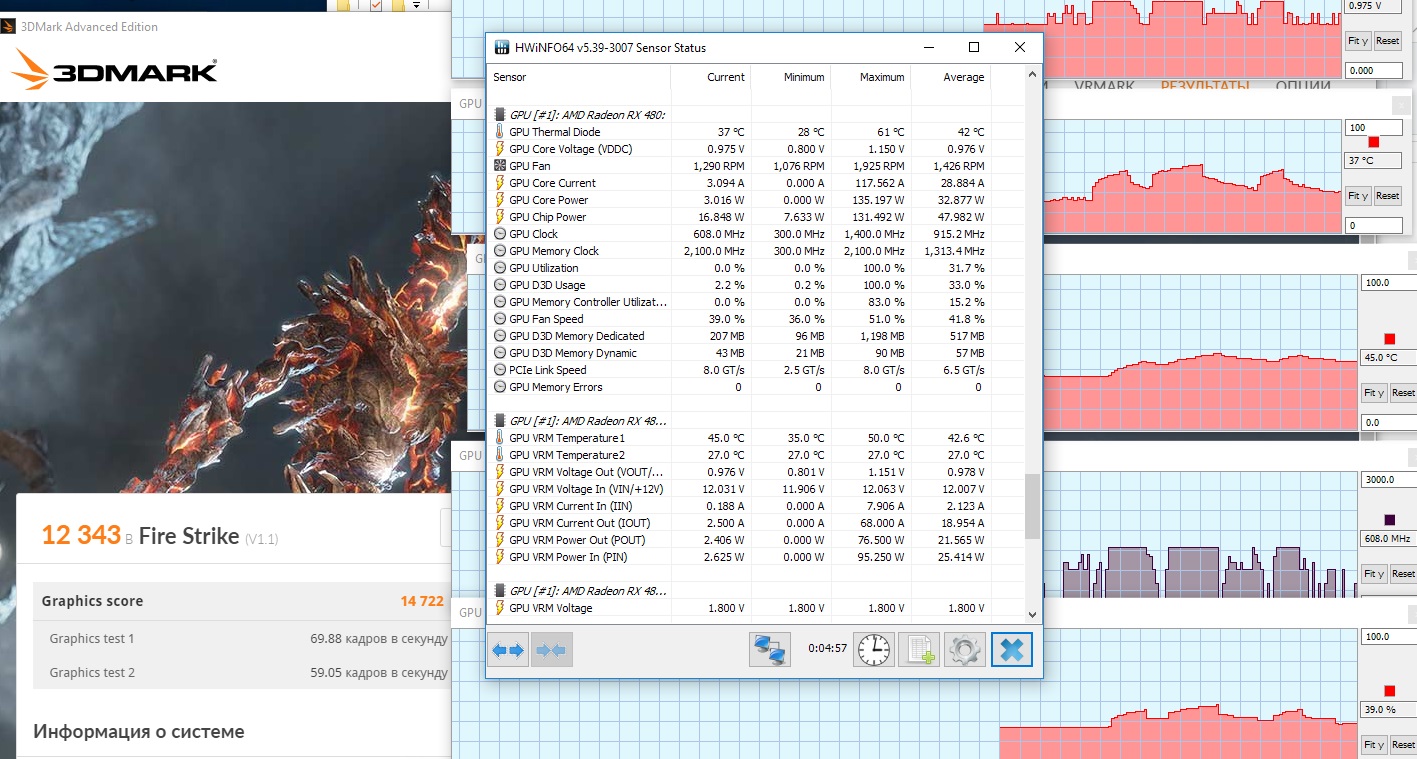The height and width of the screenshot is (759, 1417).
Task: Click the 3DMark orange logo
Action: [x=114, y=72]
